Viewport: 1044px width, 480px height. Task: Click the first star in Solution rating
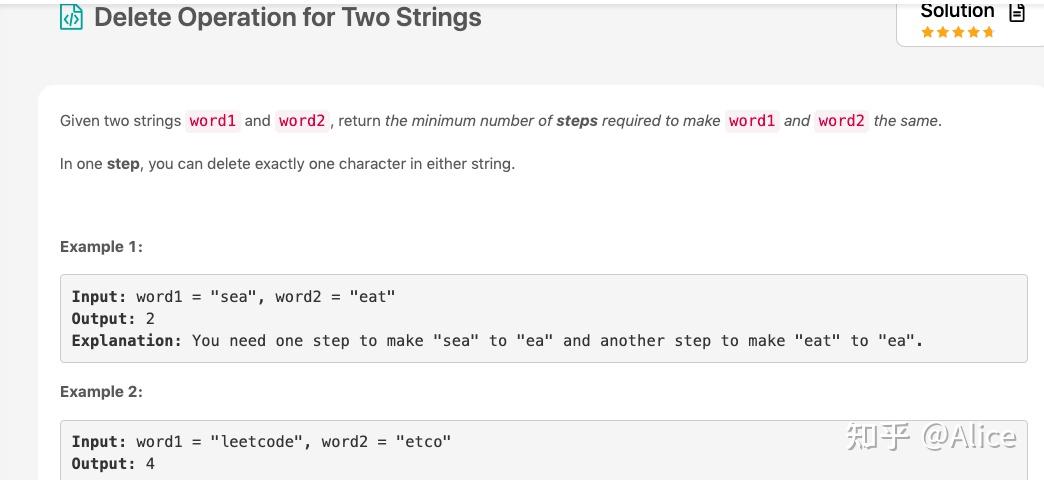coord(927,32)
